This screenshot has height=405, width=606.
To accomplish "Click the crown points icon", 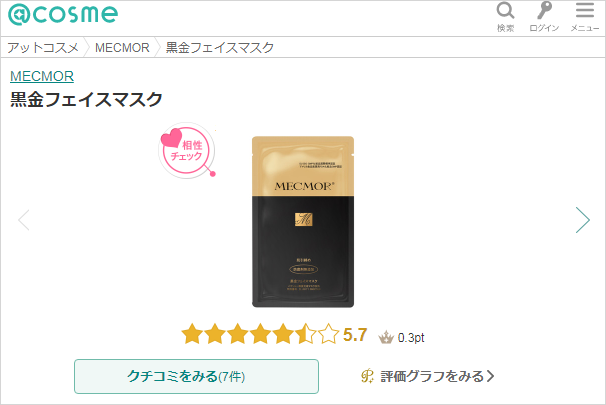I will point(386,338).
